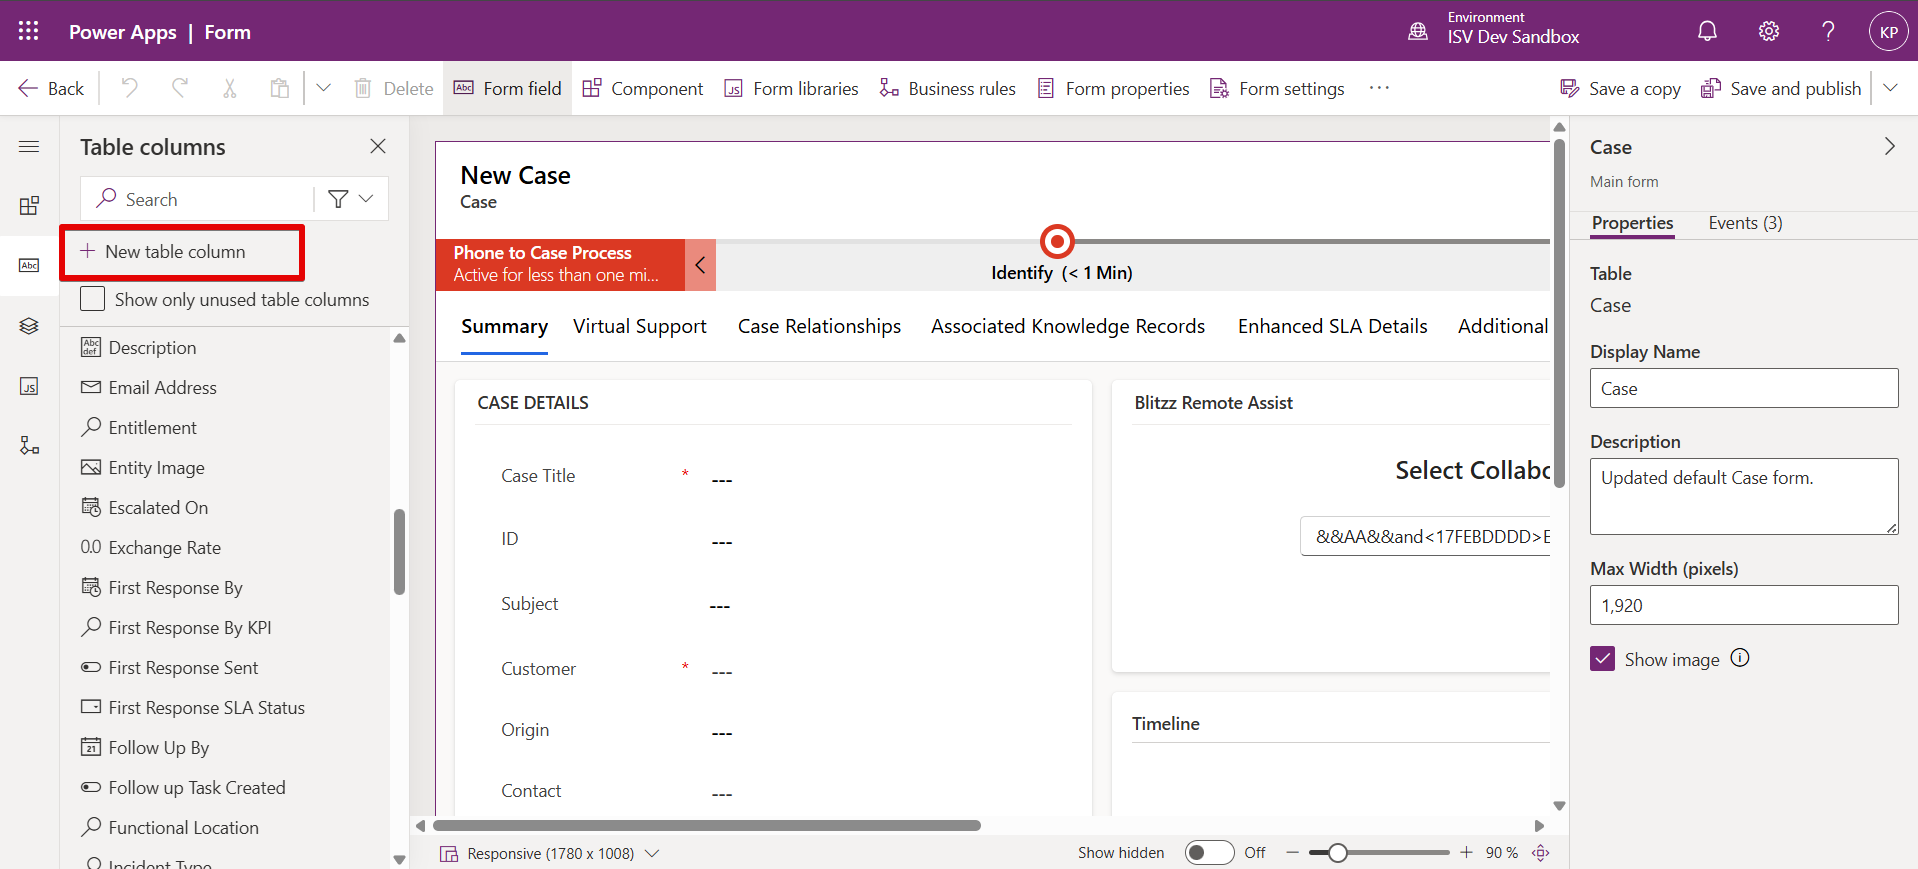Select Component in the toolbar

643,88
